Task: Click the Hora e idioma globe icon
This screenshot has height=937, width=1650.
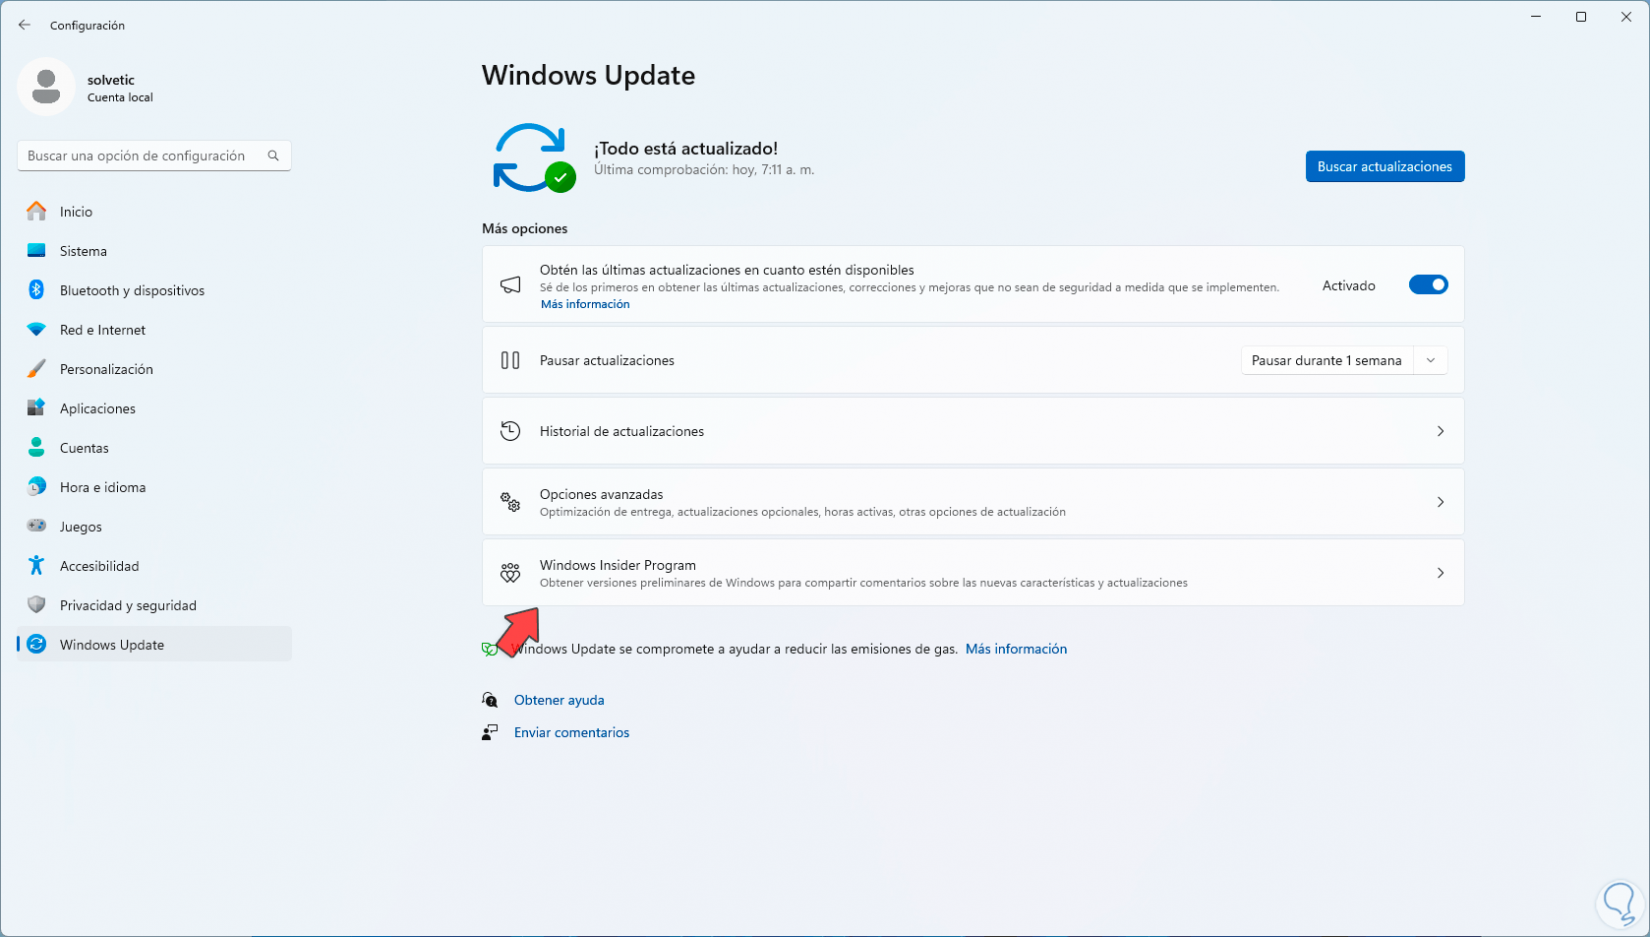Action: 37,487
